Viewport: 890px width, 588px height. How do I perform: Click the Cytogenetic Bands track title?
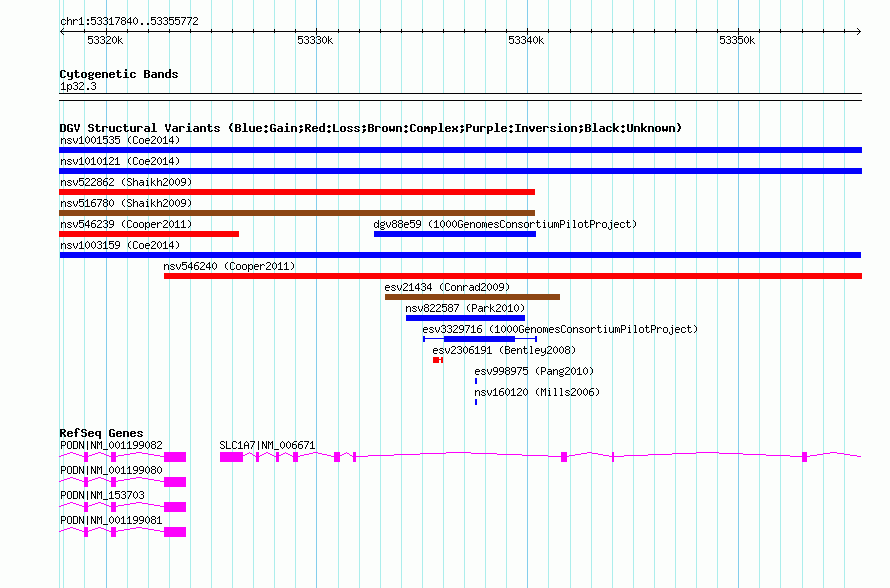(x=119, y=74)
